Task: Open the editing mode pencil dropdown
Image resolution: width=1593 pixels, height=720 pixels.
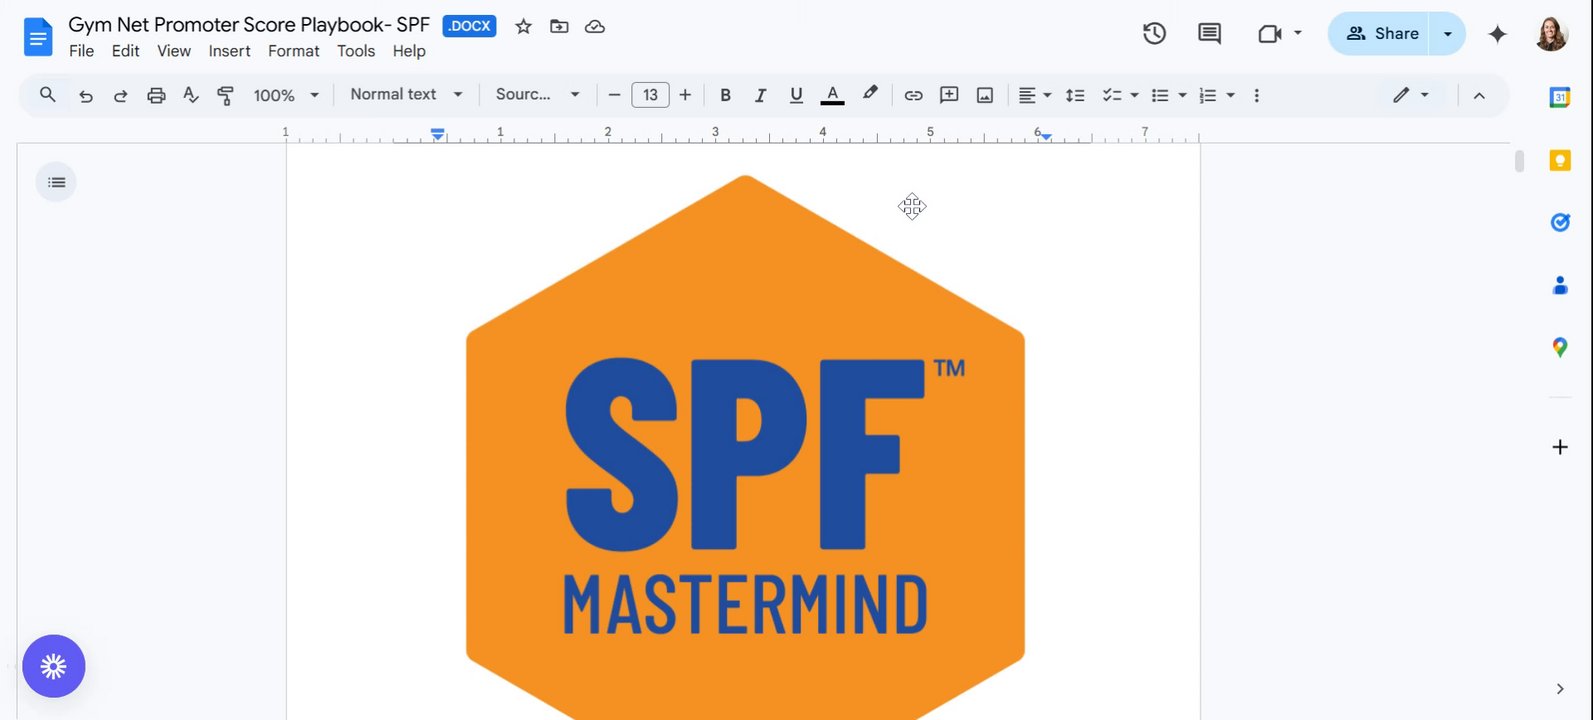Action: (1410, 95)
